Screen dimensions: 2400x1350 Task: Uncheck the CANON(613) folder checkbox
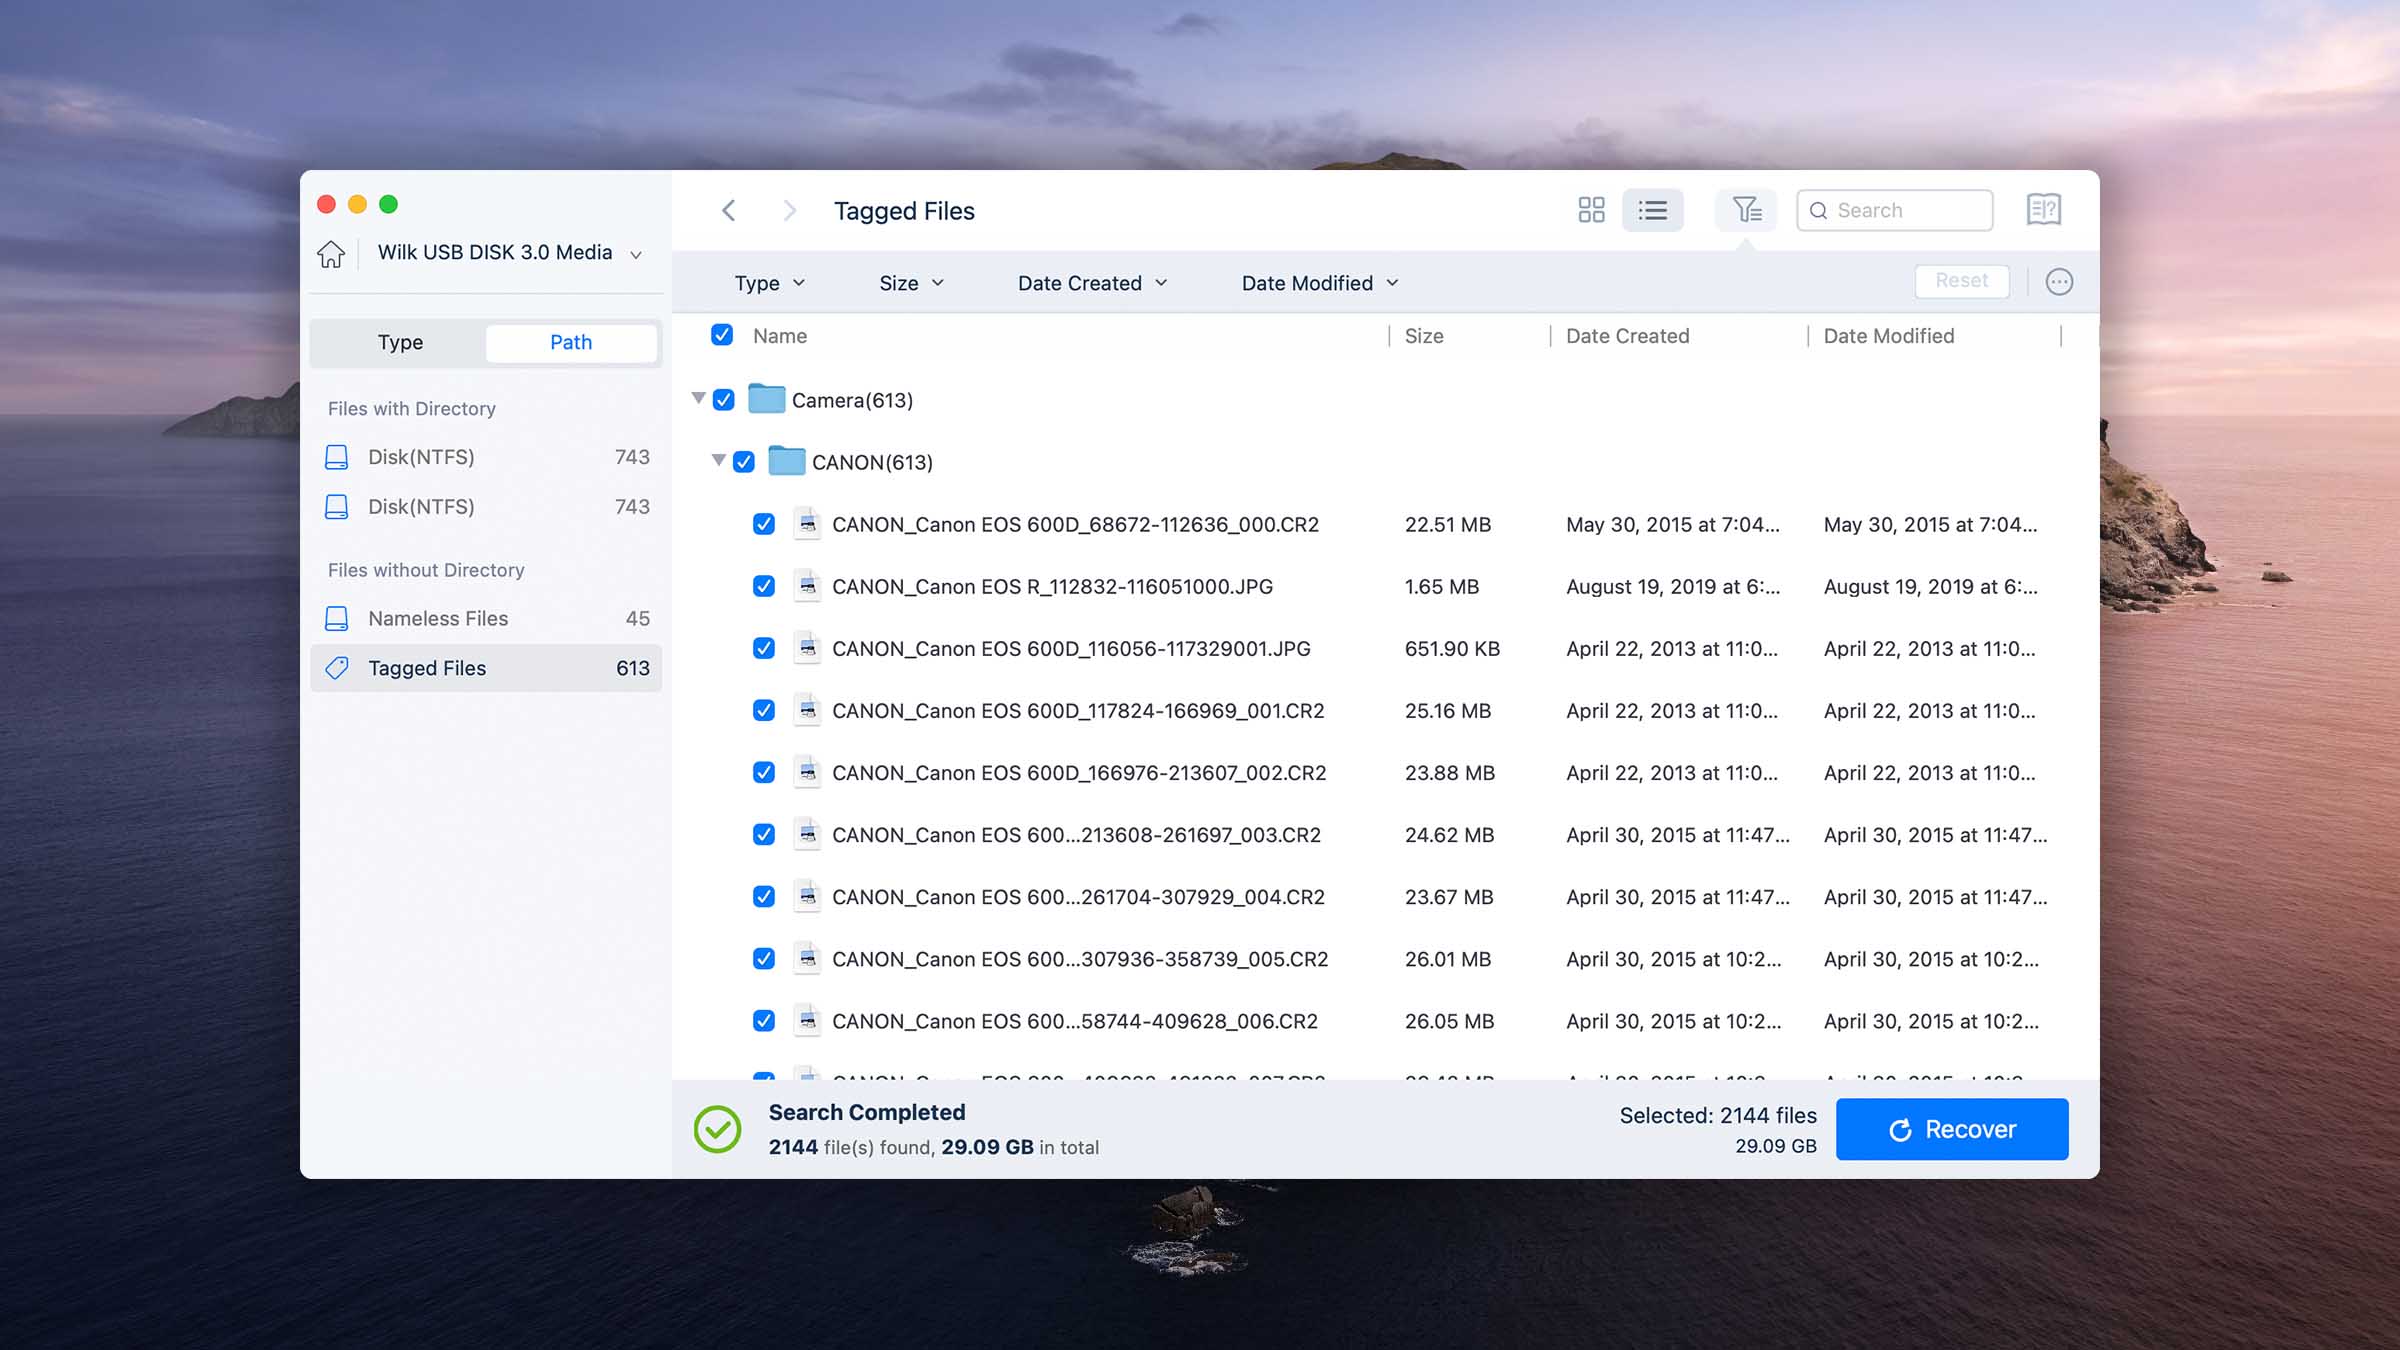point(743,462)
